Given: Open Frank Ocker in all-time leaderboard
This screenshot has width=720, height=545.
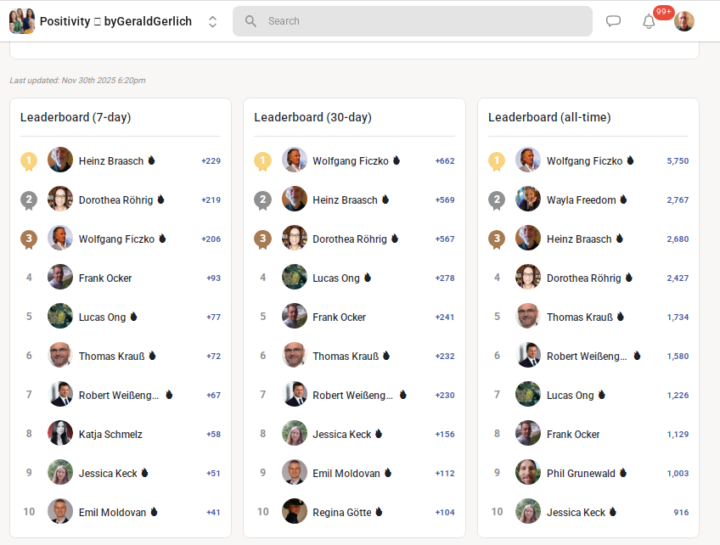Looking at the screenshot, I should pyautogui.click(x=573, y=434).
